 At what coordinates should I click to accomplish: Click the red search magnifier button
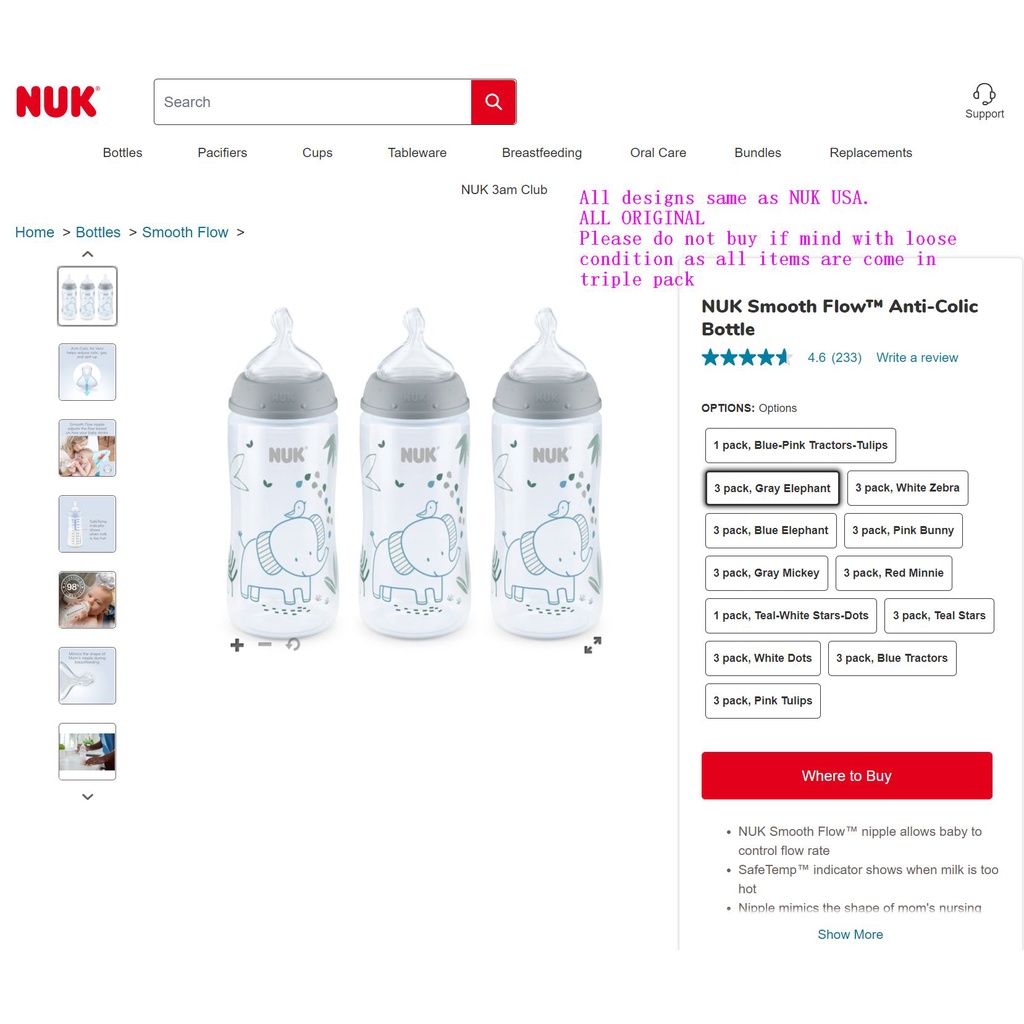[x=493, y=102]
